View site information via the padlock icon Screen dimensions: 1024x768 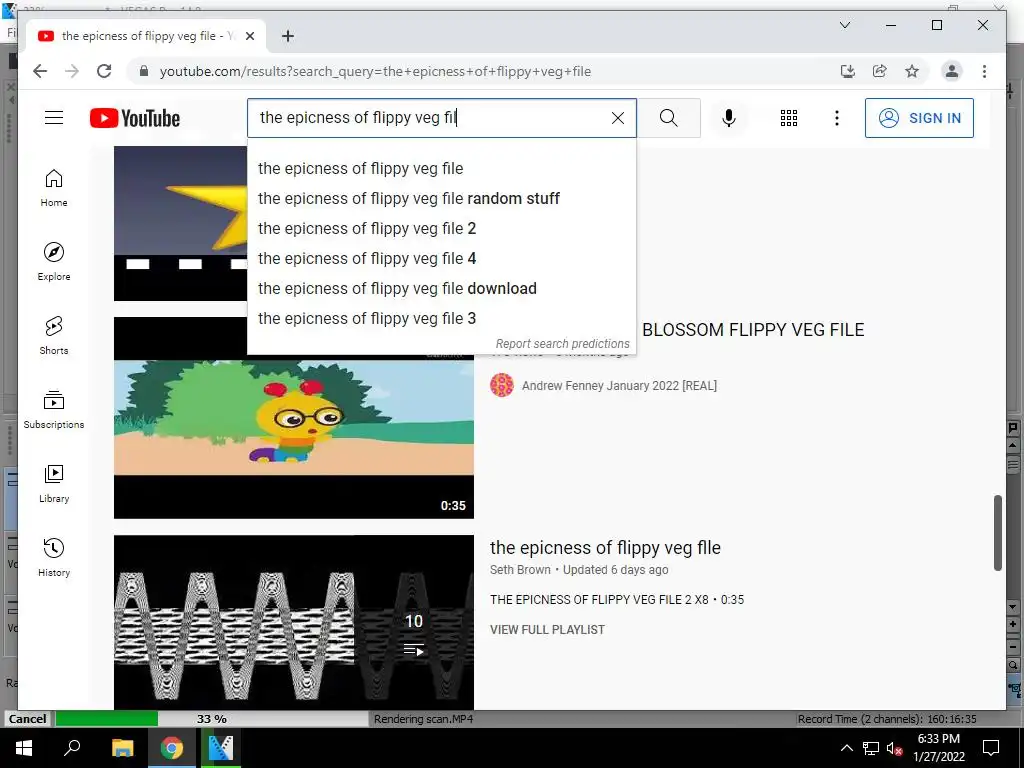click(144, 71)
